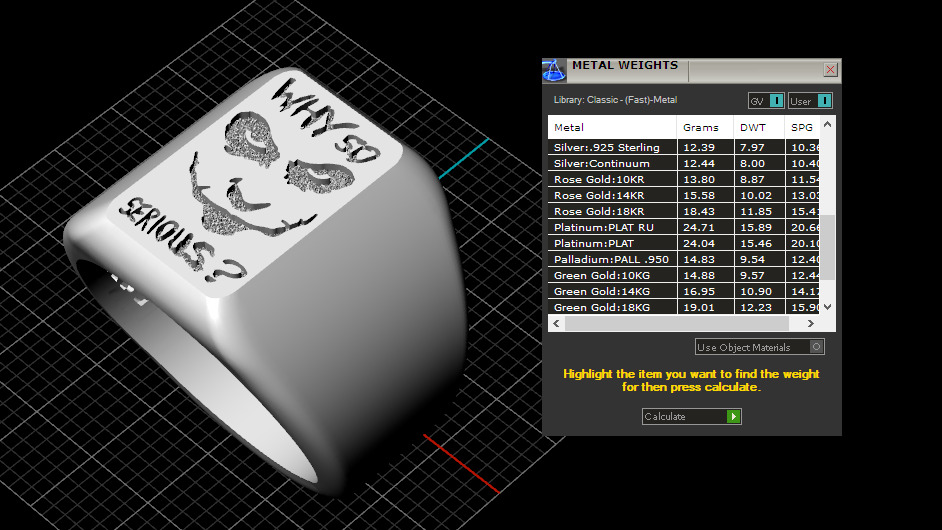Viewport: 942px width, 530px height.
Task: Click the 19.01 grams value
Action: click(699, 307)
